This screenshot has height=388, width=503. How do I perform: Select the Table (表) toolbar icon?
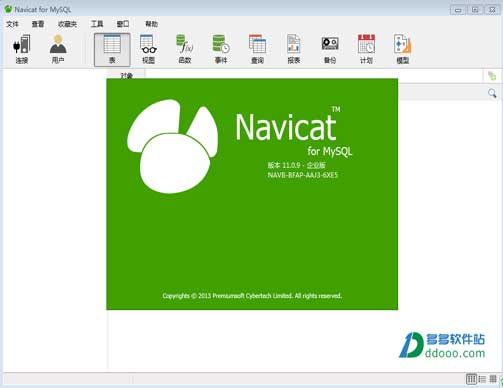(112, 49)
